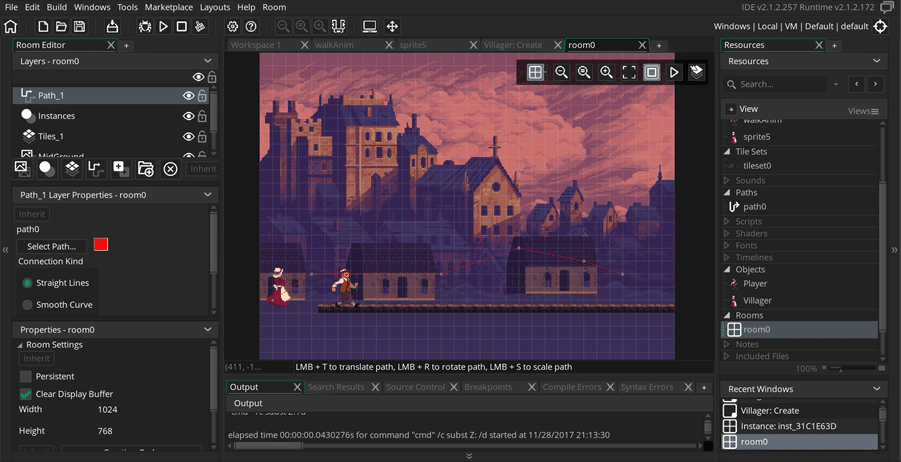Open the Villager object in Resources
The height and width of the screenshot is (462, 901).
pyautogui.click(x=756, y=300)
